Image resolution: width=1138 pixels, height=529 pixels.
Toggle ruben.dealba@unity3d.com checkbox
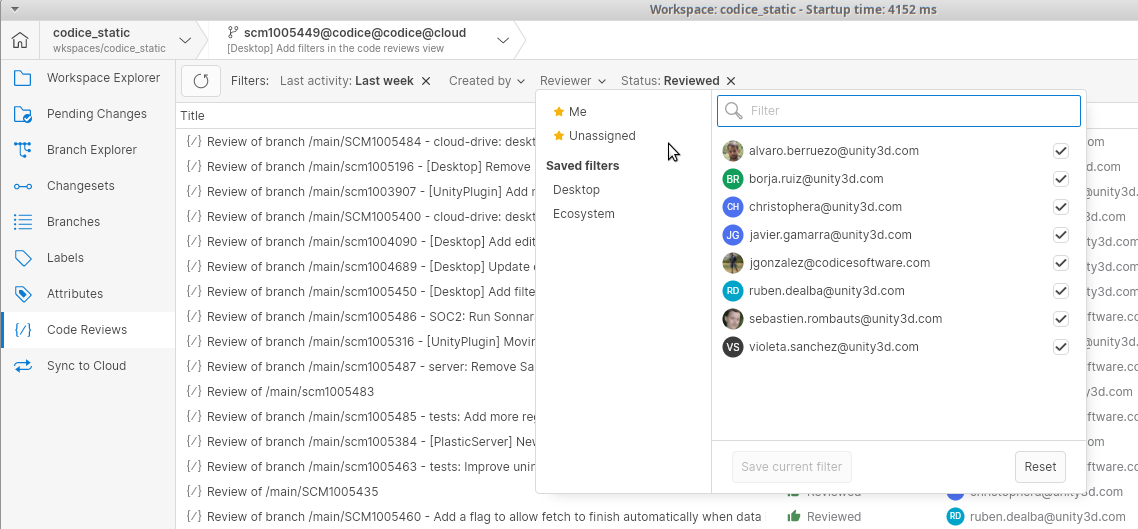pos(1060,291)
